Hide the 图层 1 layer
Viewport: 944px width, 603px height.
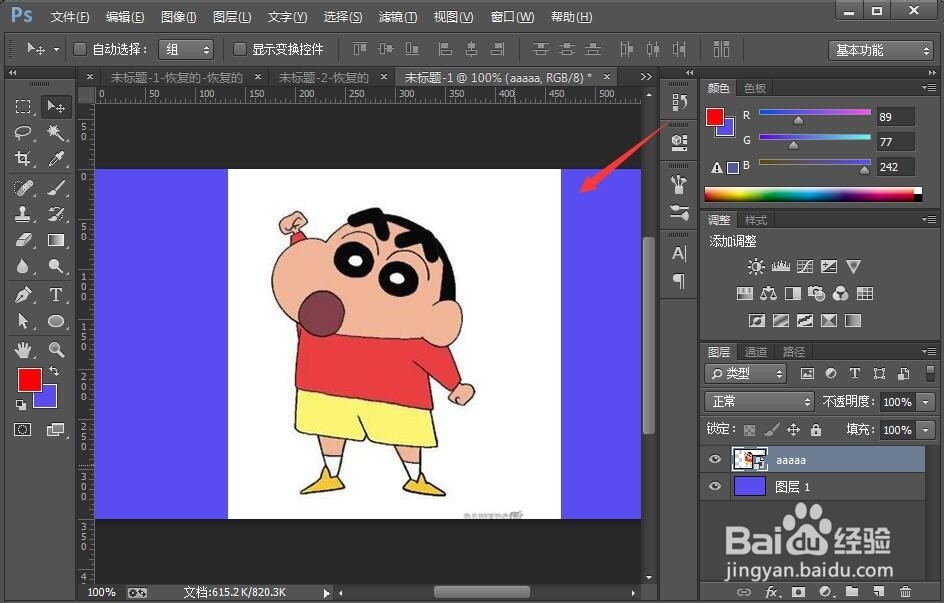[715, 486]
